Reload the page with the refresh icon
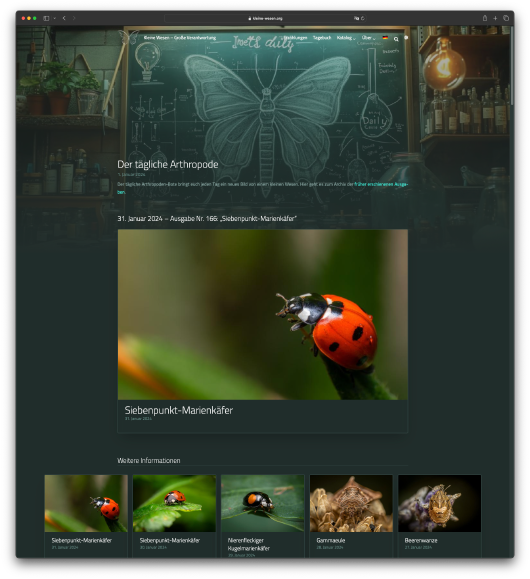The height and width of the screenshot is (579, 530). click(363, 18)
